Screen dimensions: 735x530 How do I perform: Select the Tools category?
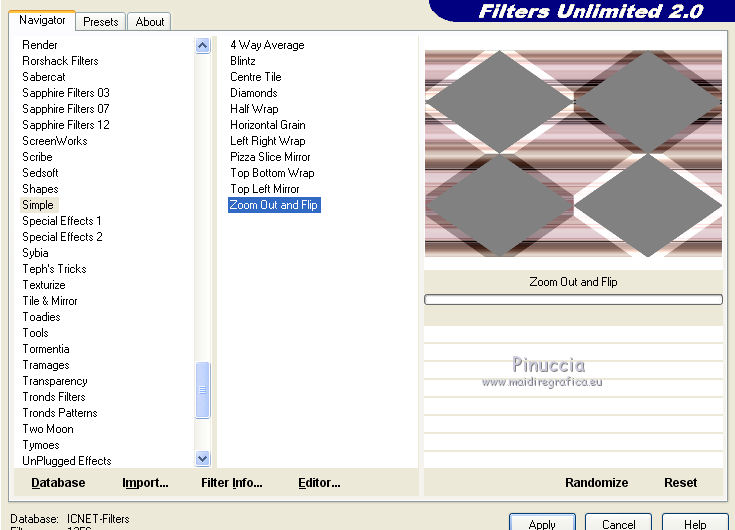click(x=35, y=333)
